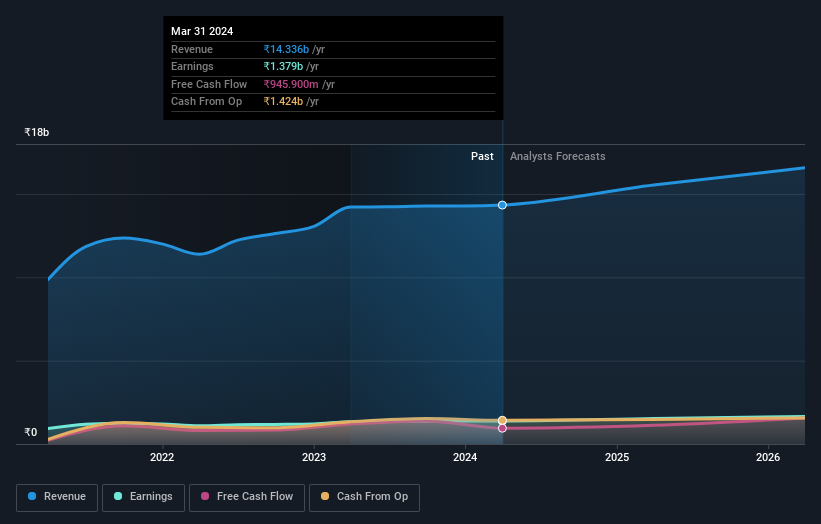Image resolution: width=821 pixels, height=524 pixels.
Task: Toggle the Earnings legend button
Action: pyautogui.click(x=143, y=497)
